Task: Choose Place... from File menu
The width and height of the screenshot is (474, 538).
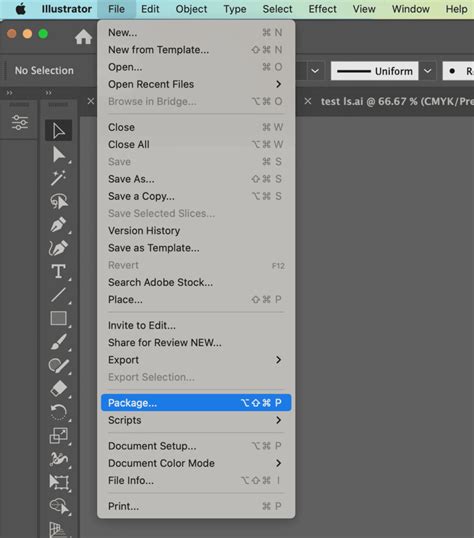Action: point(196,300)
